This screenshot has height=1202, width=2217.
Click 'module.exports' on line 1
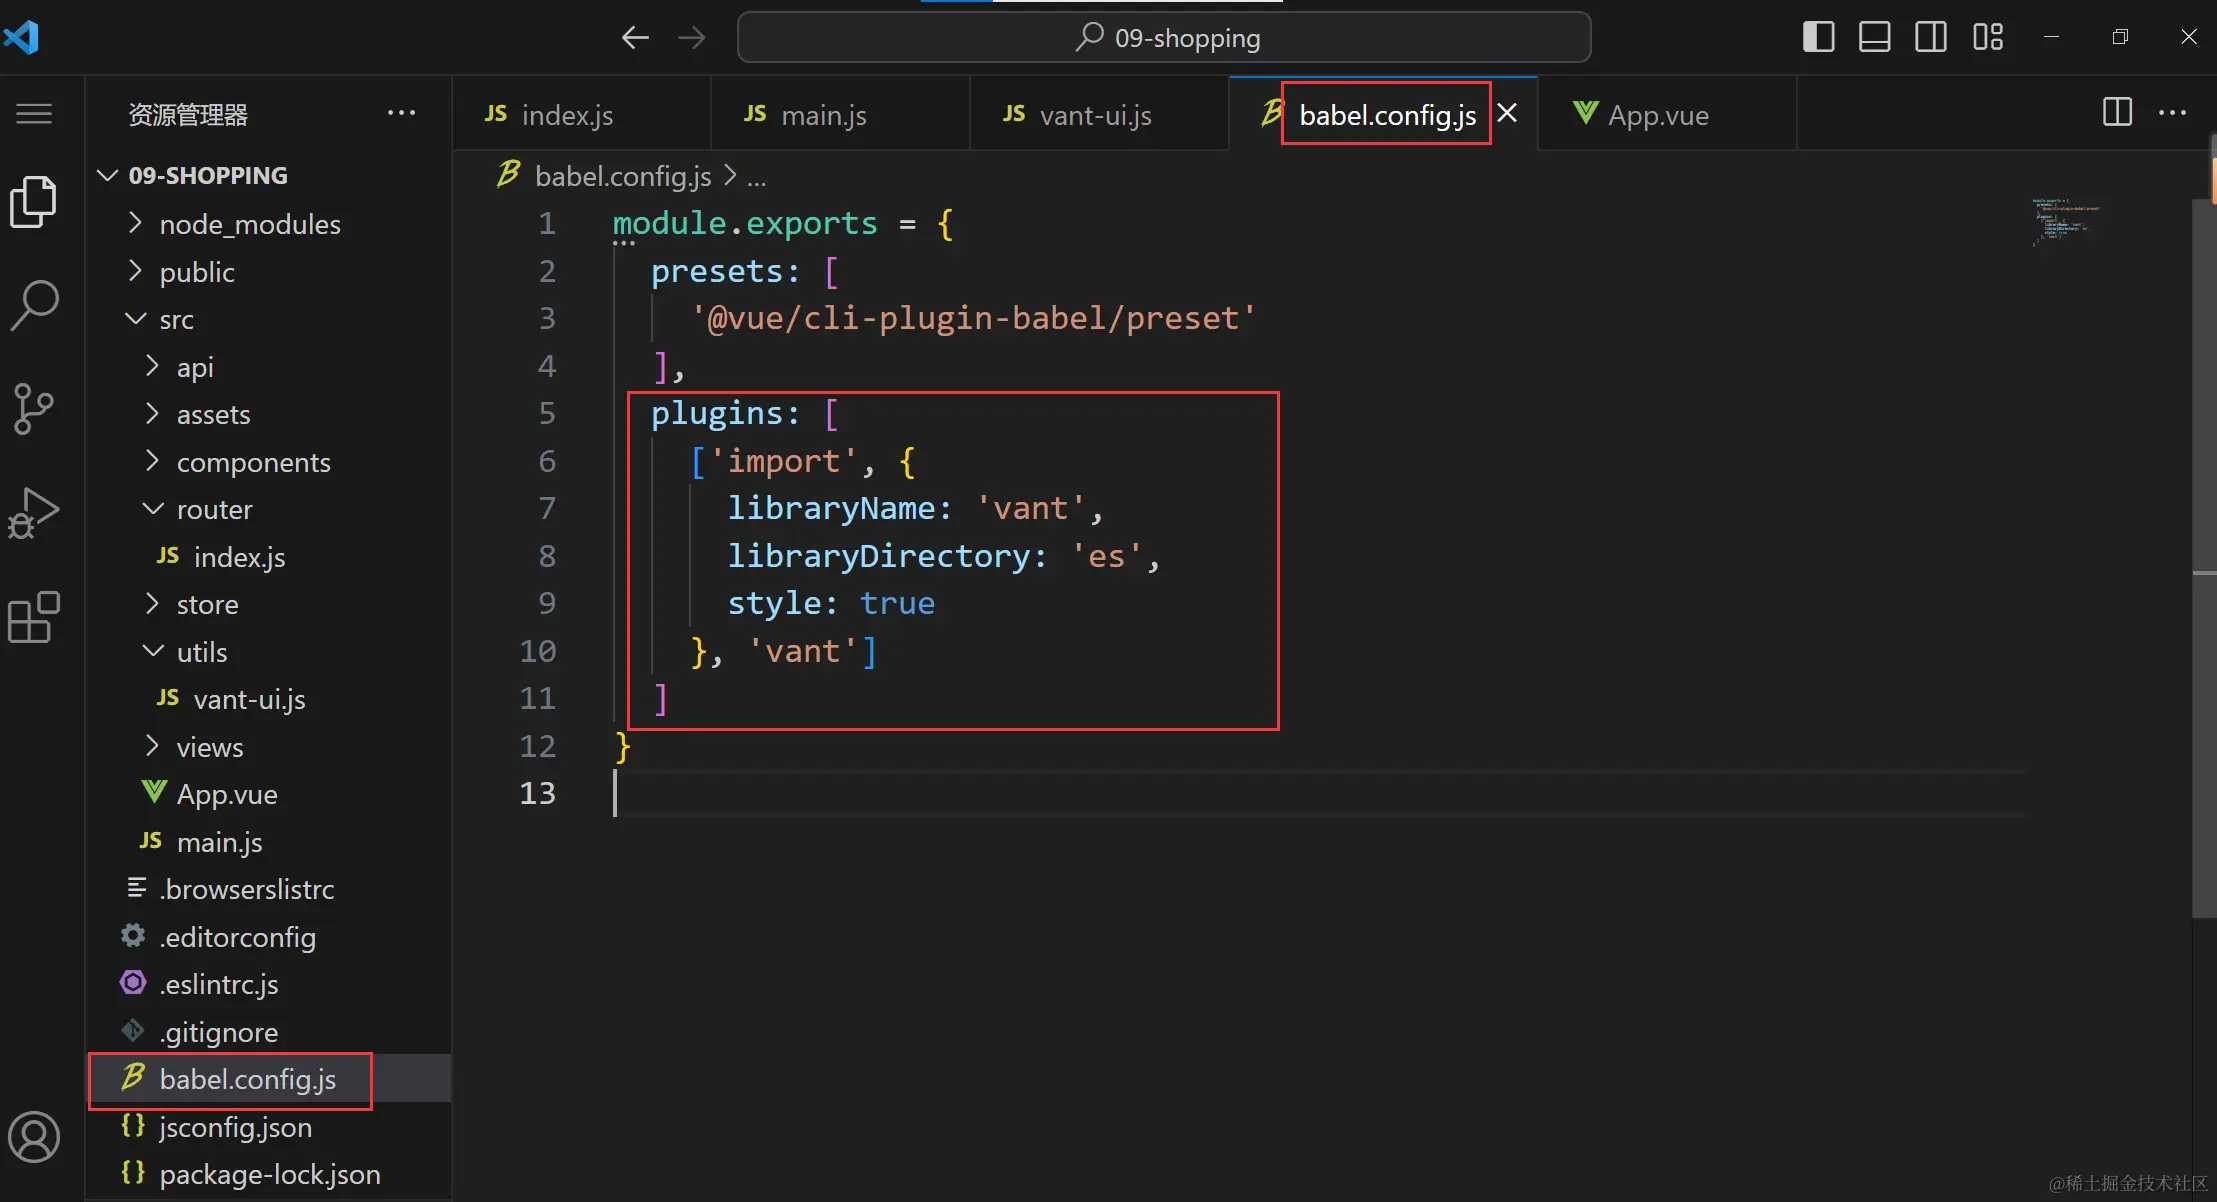745,223
